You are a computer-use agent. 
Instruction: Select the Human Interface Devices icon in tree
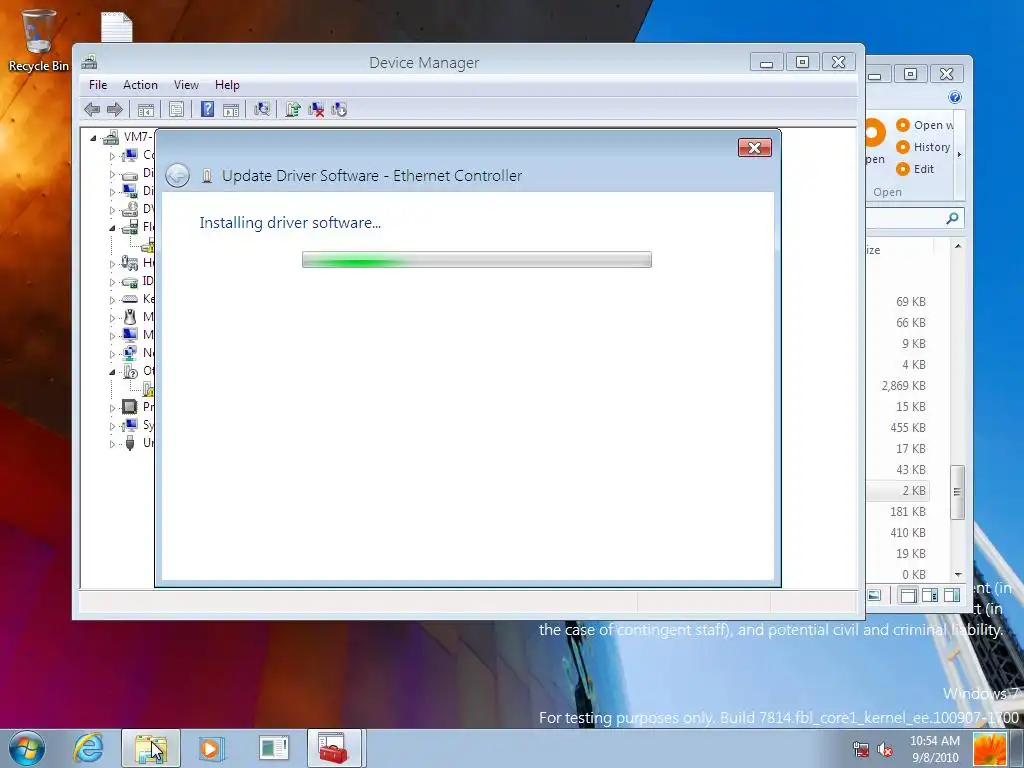coord(129,263)
